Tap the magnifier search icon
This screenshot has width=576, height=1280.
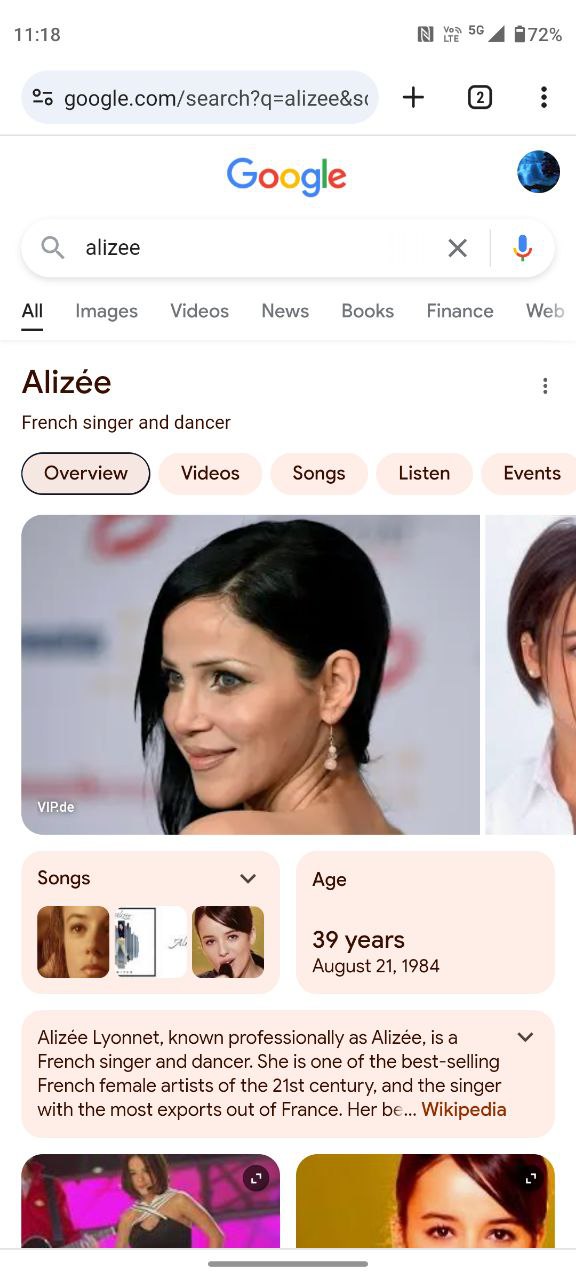pos(53,248)
